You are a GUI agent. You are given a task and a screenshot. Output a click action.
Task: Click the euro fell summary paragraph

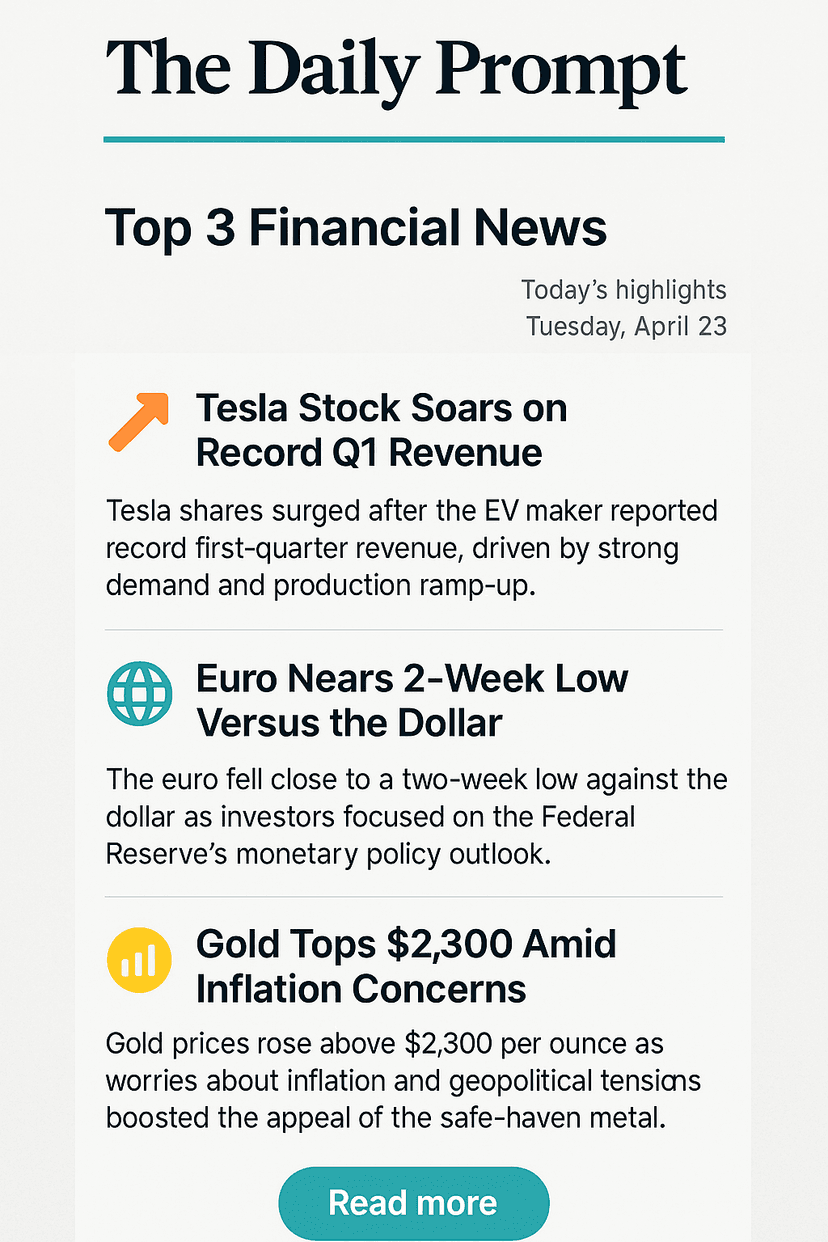coord(415,816)
